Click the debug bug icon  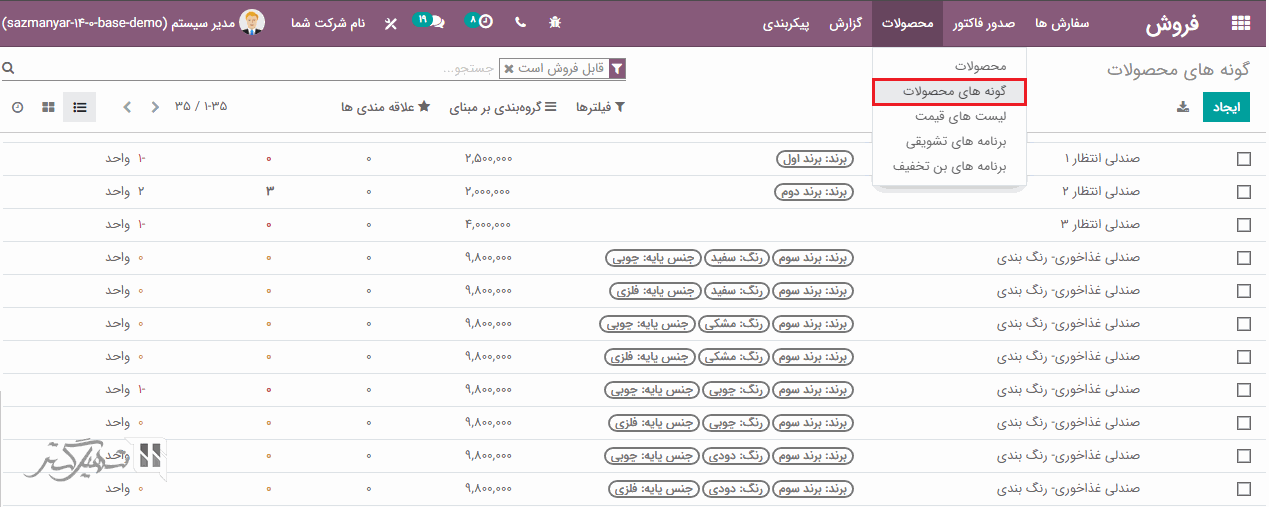(x=555, y=22)
